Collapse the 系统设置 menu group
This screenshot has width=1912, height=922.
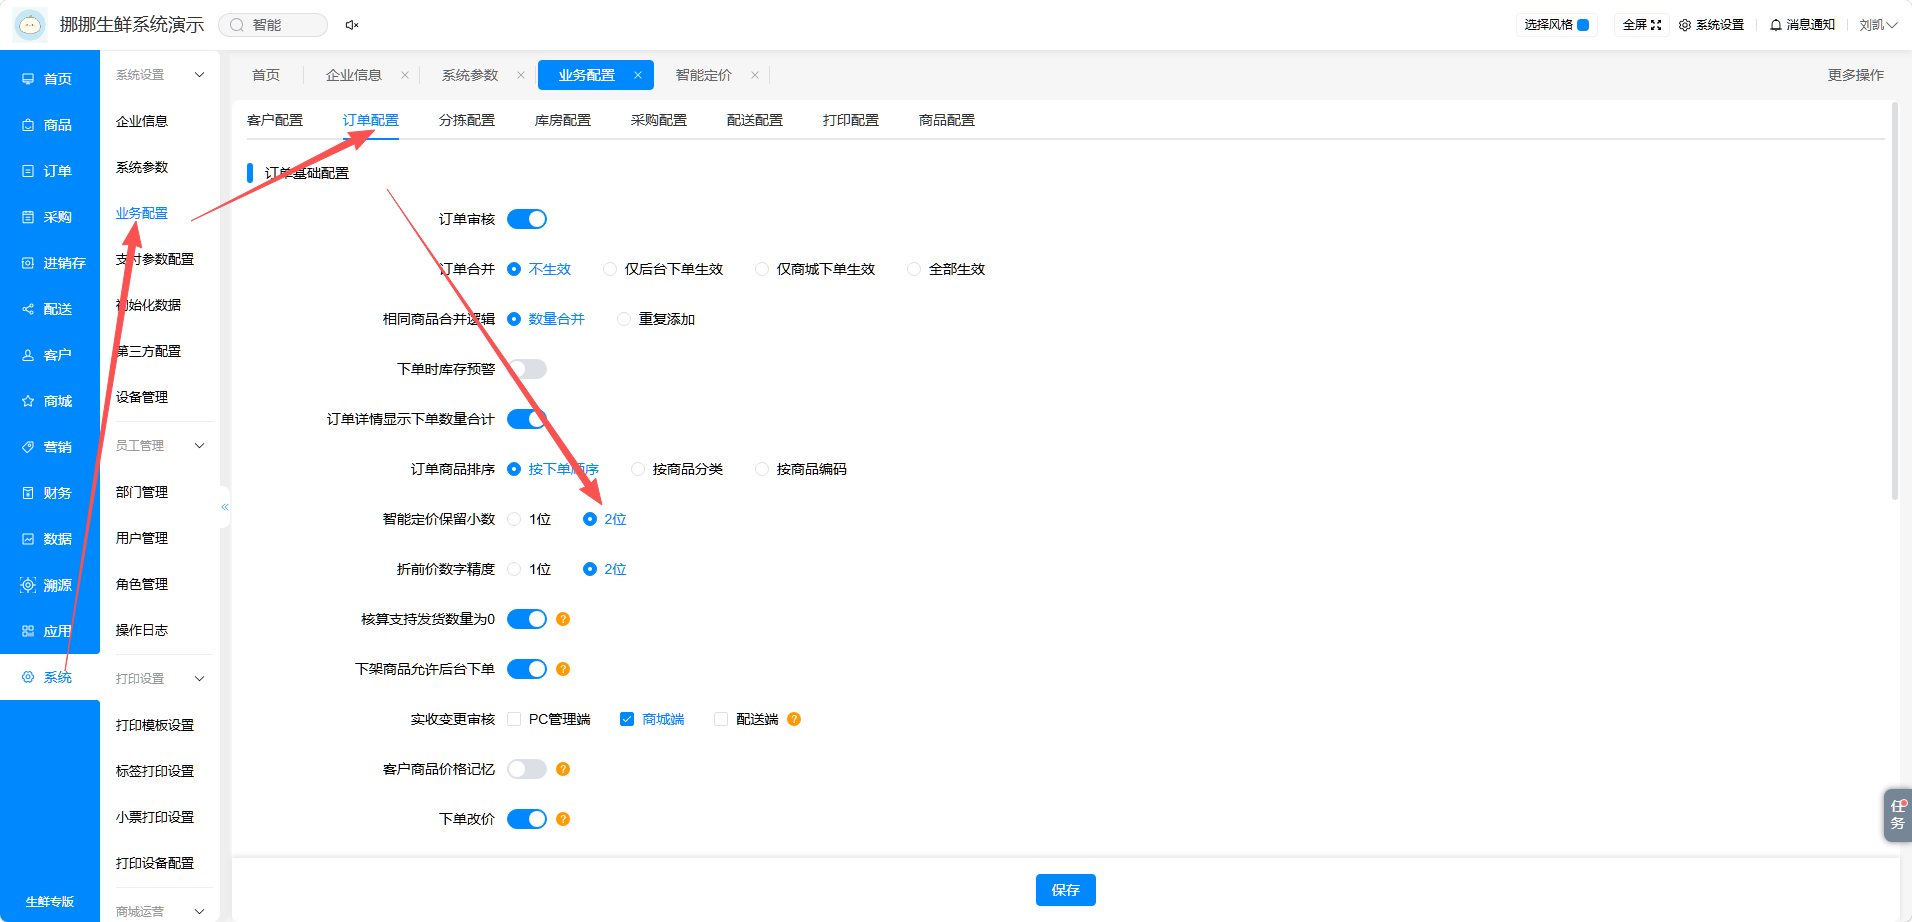click(x=199, y=75)
